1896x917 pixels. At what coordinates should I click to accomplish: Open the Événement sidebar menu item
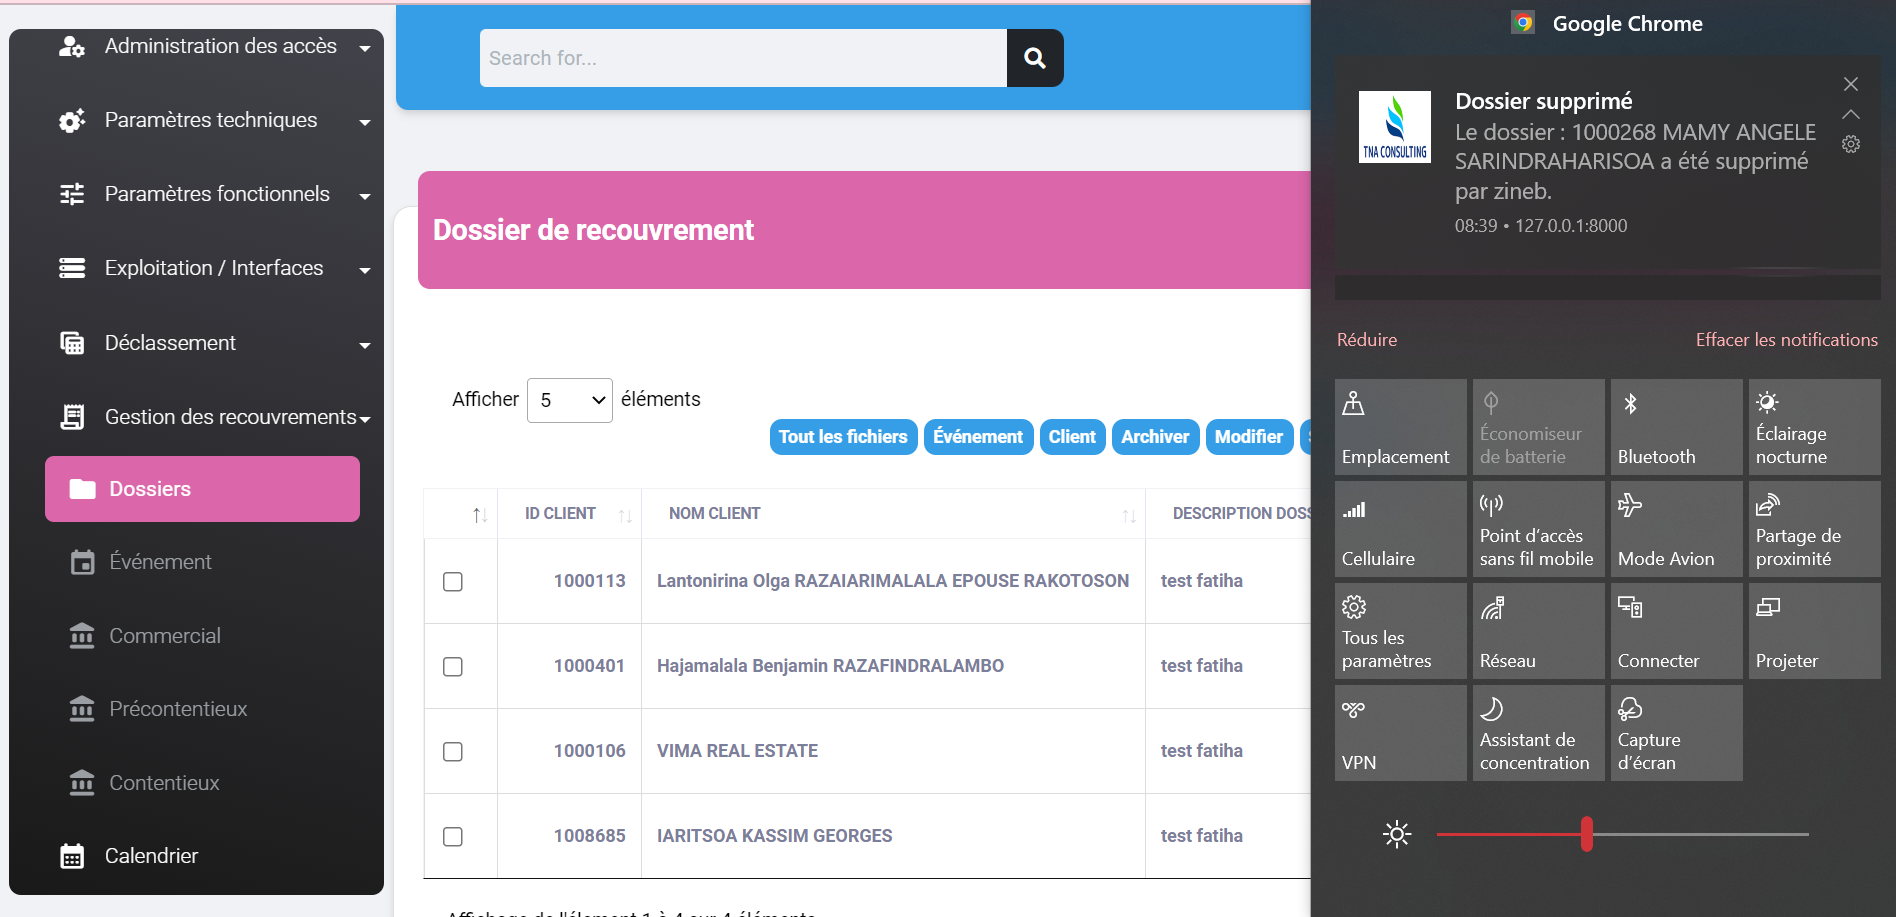[x=160, y=562]
